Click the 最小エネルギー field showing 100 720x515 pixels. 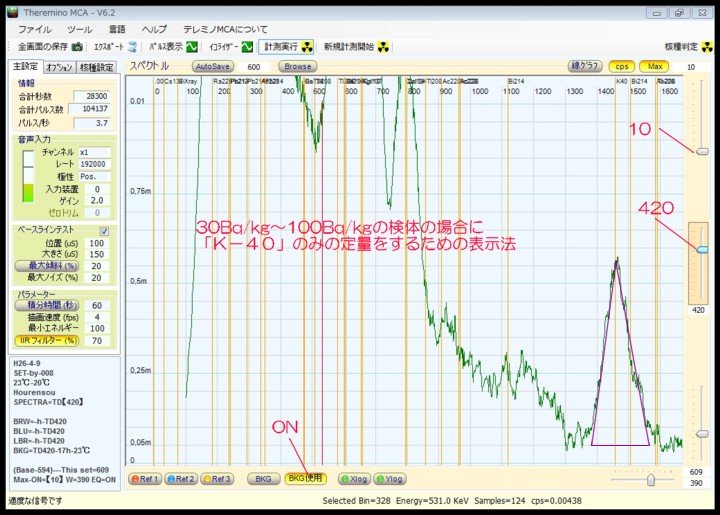[x=97, y=329]
